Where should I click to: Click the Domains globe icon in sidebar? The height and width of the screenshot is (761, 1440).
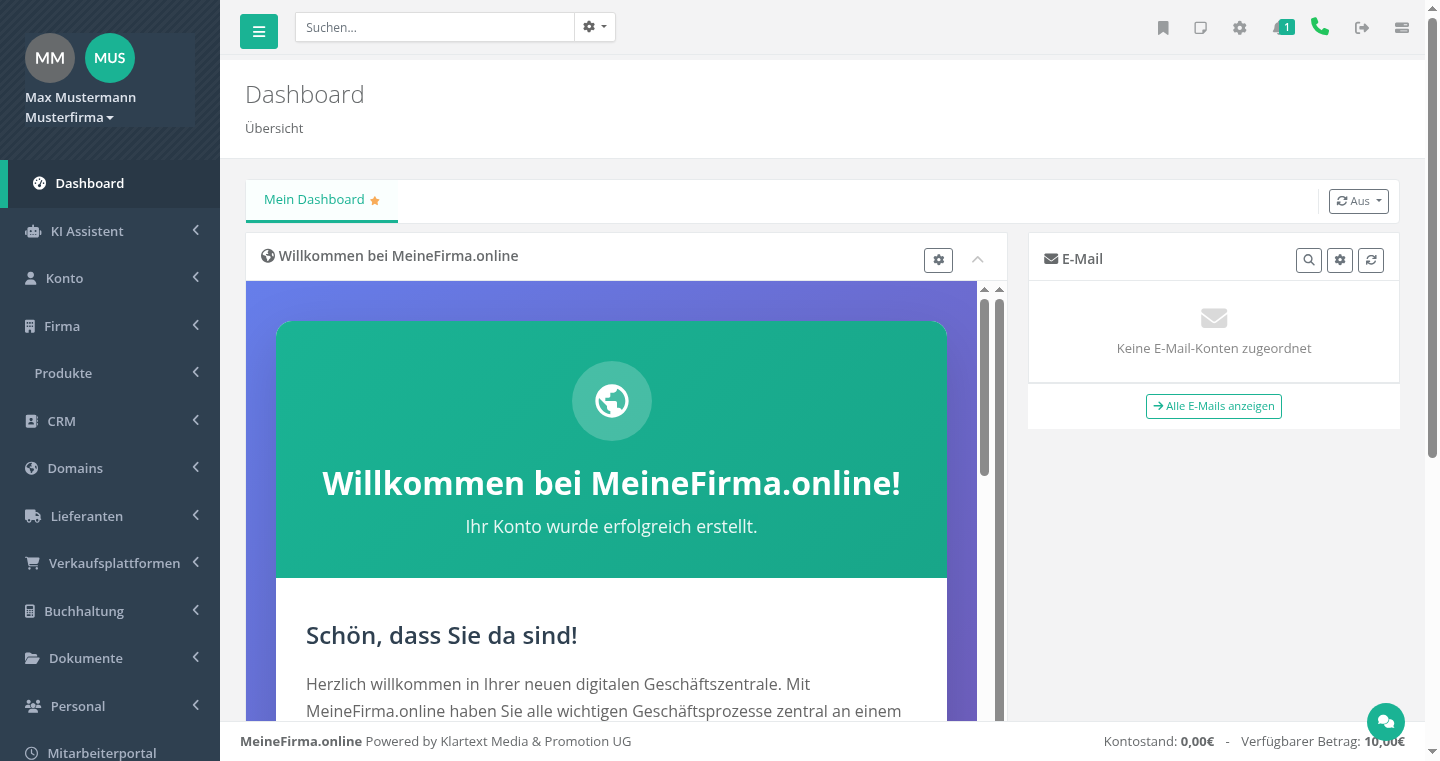pos(32,468)
